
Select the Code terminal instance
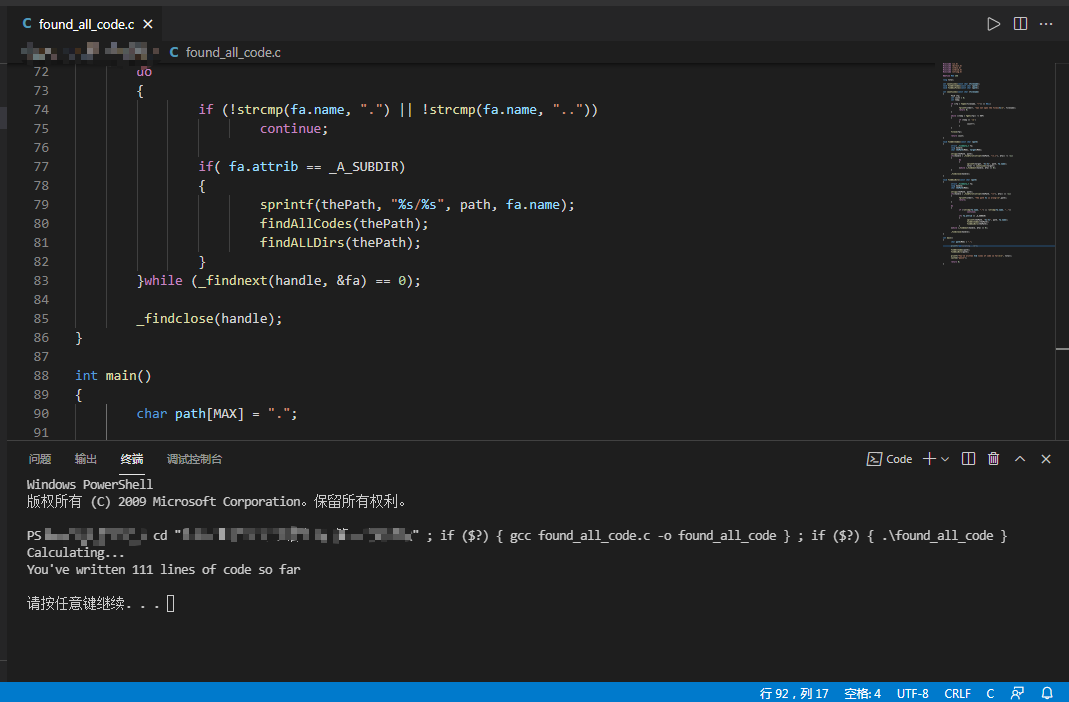pos(889,459)
